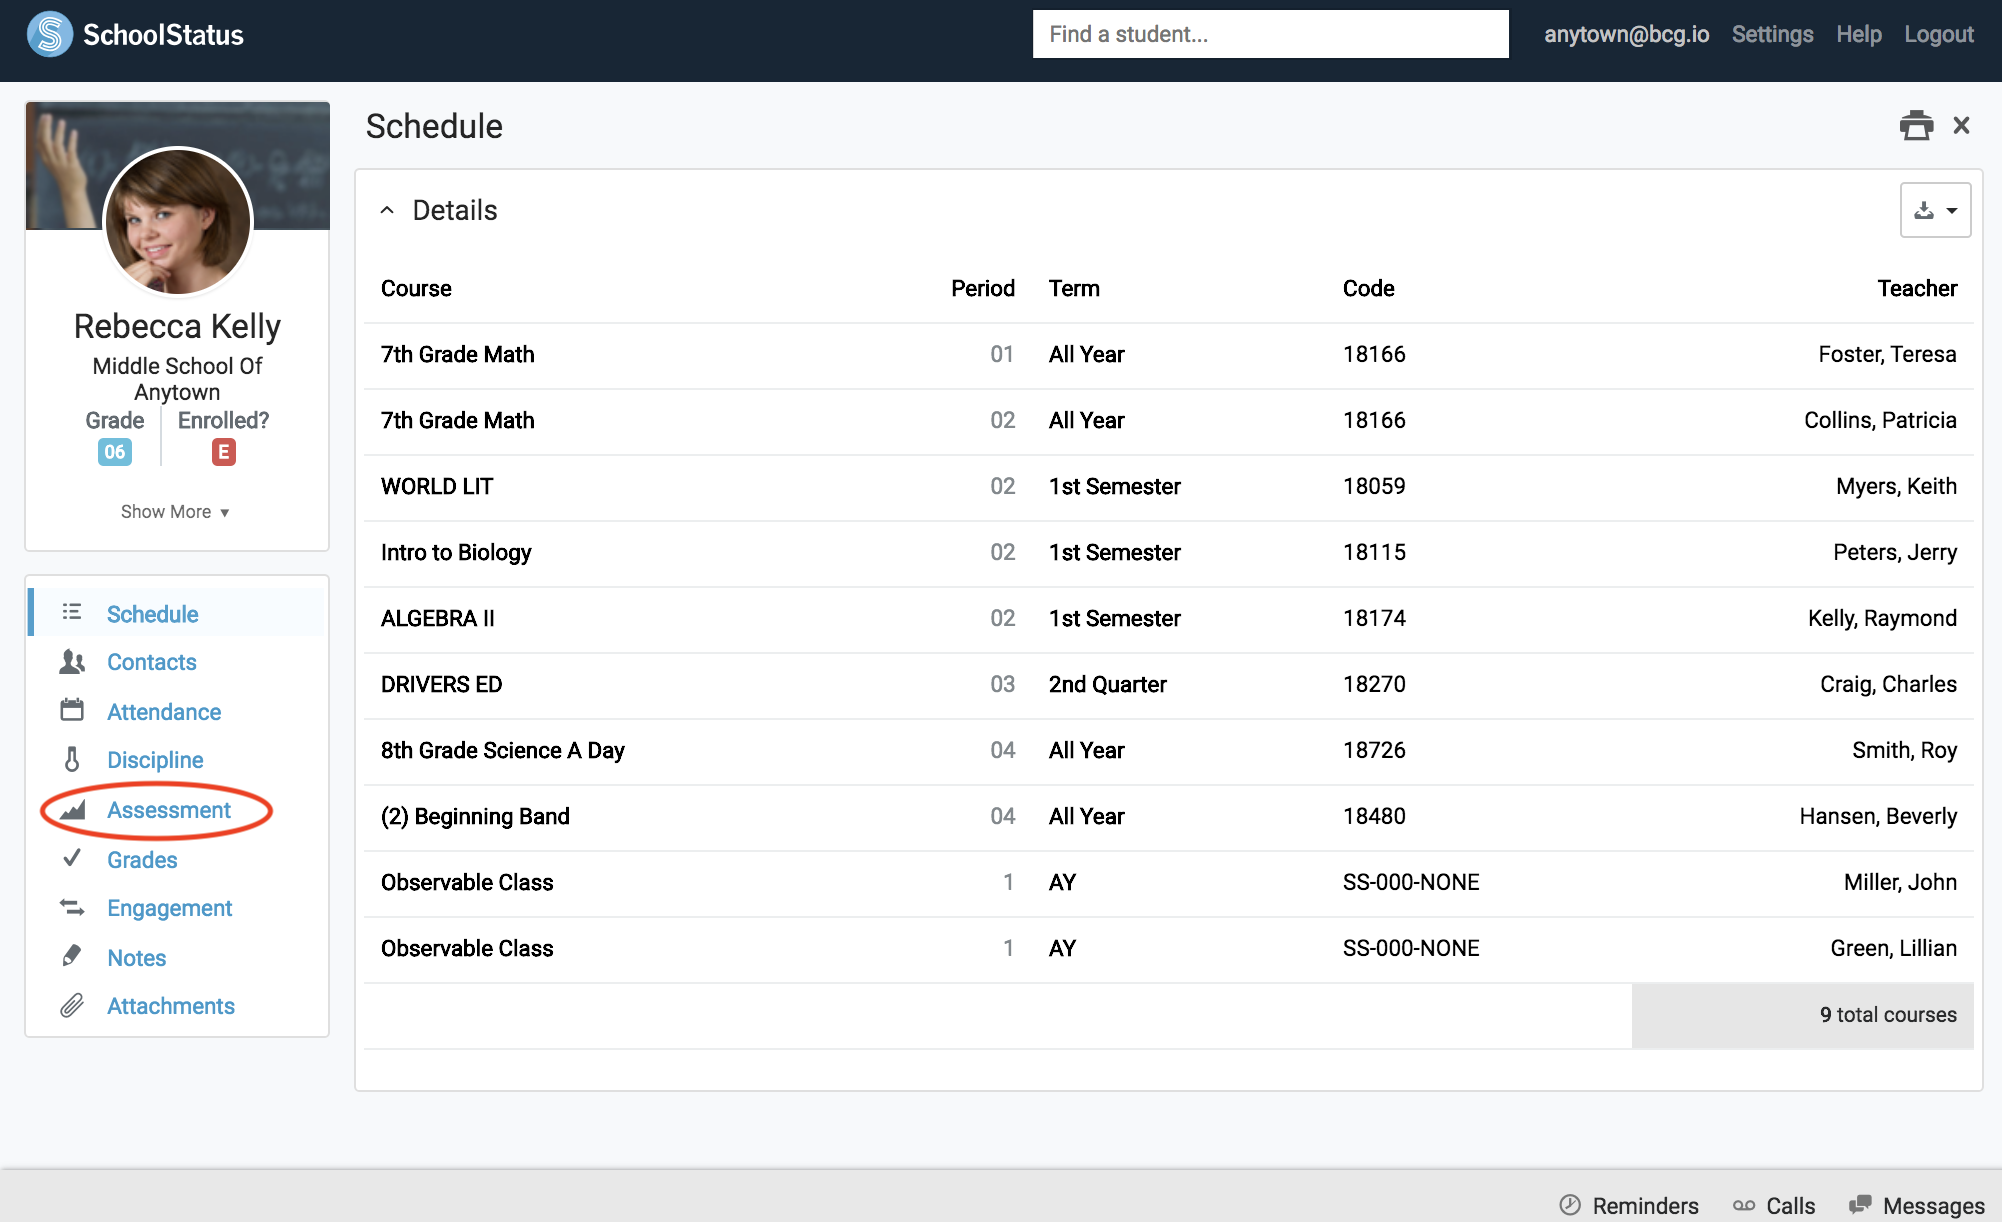Click the Term column header

[1074, 288]
